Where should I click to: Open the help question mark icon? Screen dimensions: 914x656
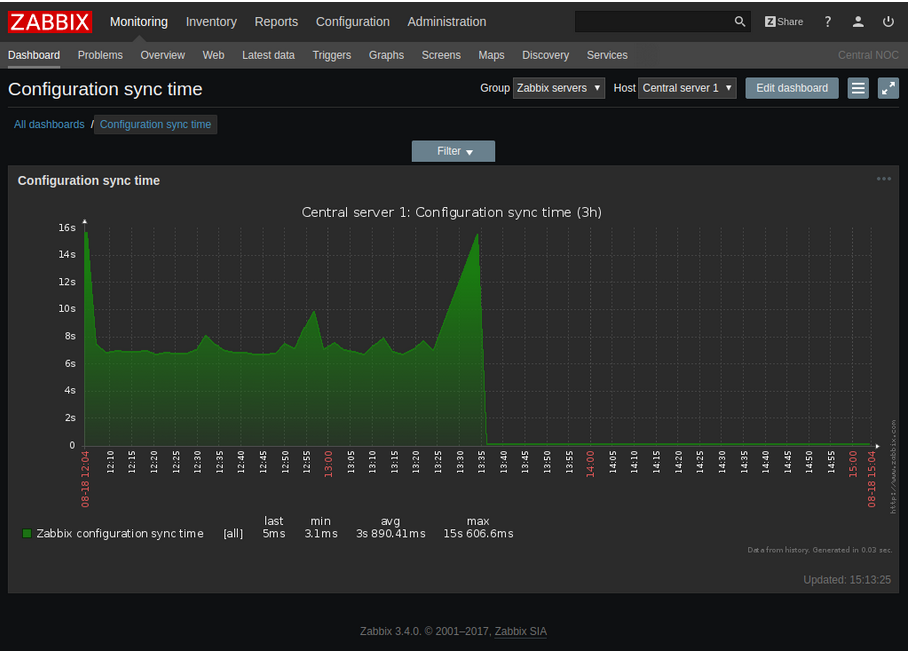(x=827, y=22)
